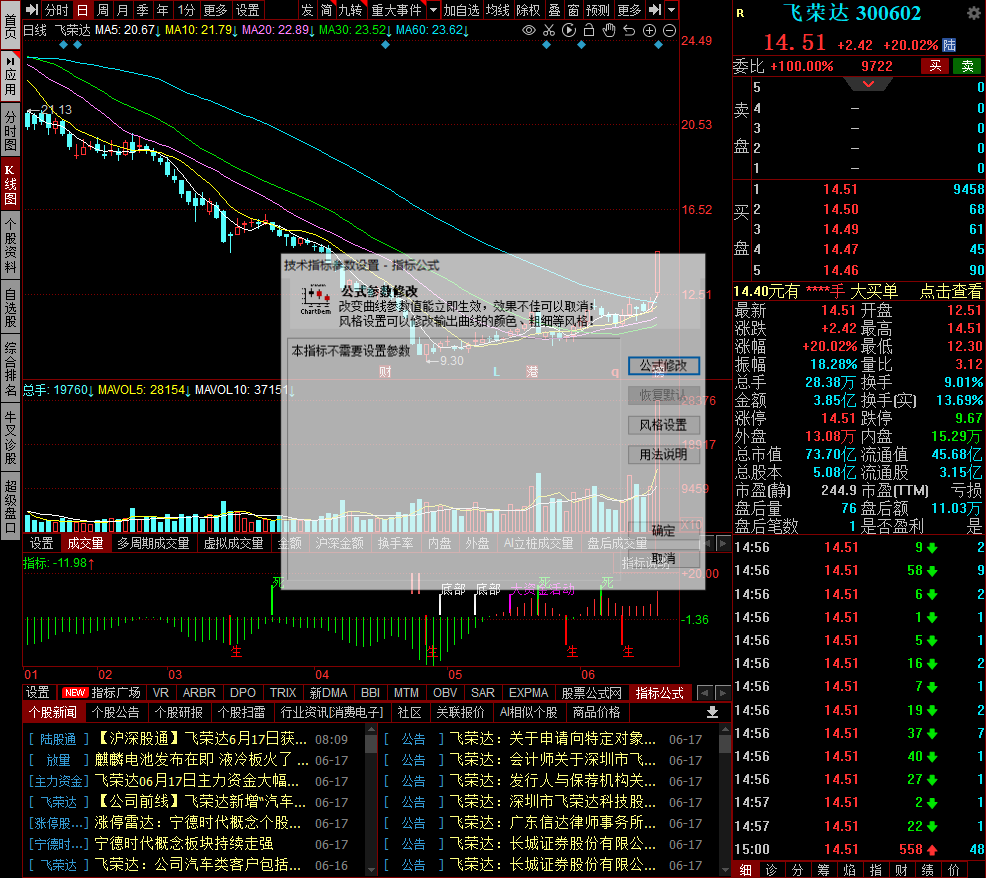
Task: Click the download arrow icon in news panel
Action: pyautogui.click(x=712, y=712)
